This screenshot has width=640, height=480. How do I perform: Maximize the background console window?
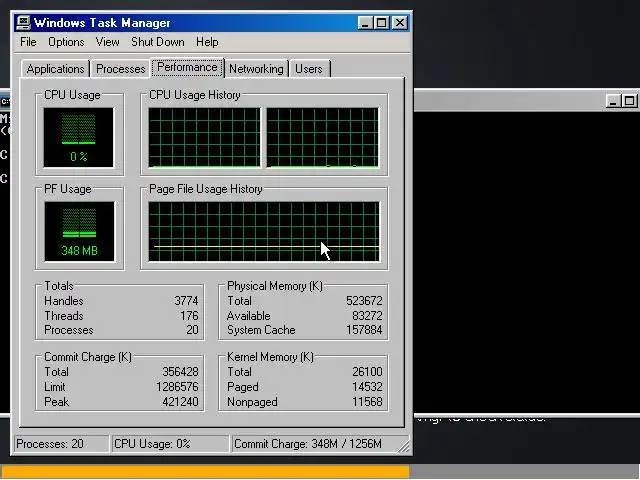click(x=629, y=101)
